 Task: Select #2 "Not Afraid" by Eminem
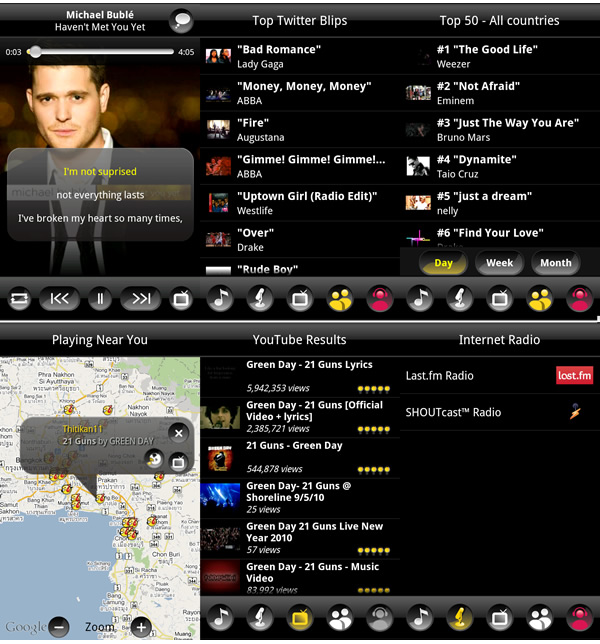pyautogui.click(x=500, y=93)
